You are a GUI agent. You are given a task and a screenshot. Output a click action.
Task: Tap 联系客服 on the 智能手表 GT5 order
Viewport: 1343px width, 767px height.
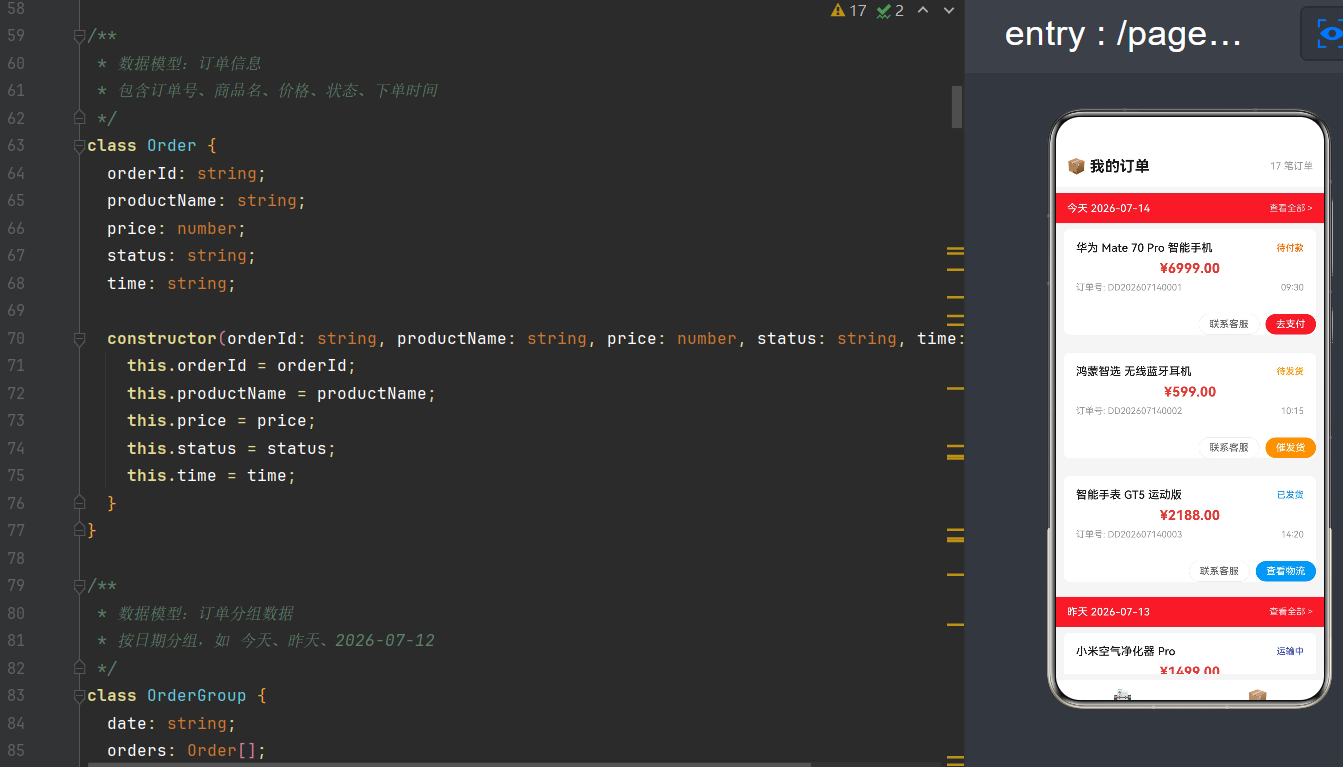pyautogui.click(x=1219, y=571)
